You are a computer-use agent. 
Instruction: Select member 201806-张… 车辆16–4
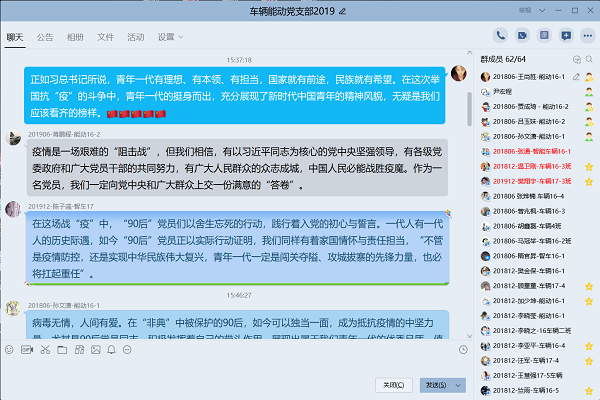click(536, 196)
